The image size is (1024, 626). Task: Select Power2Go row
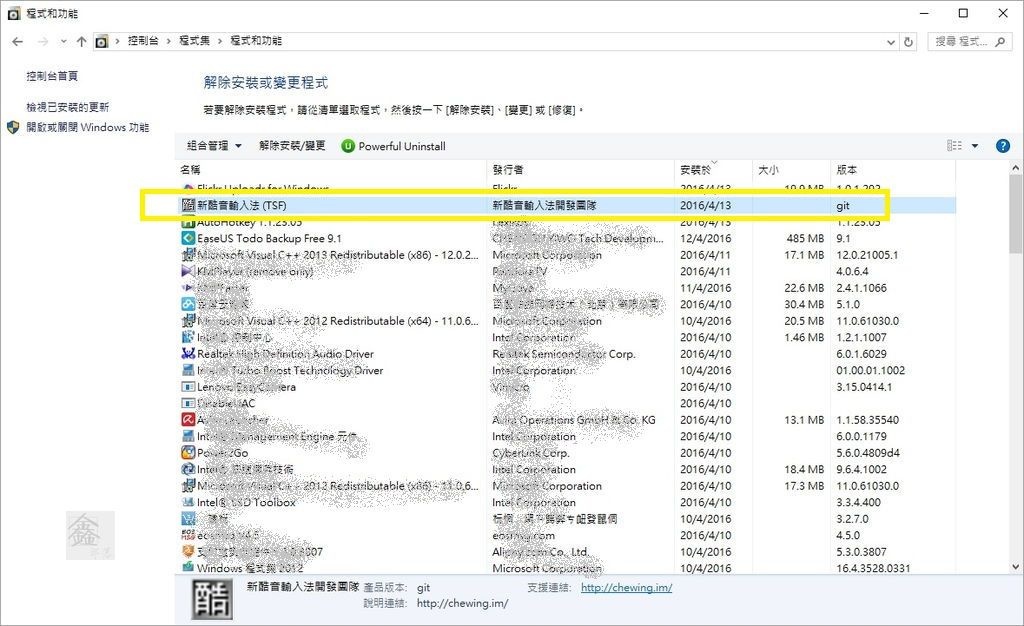click(566, 452)
